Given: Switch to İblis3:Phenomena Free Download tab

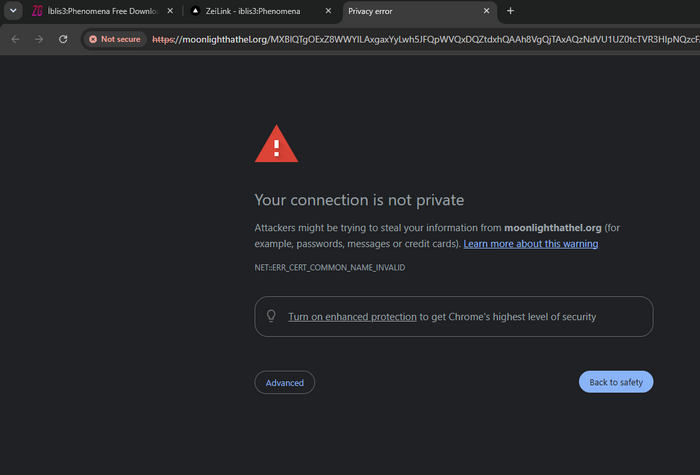Looking at the screenshot, I should click(x=103, y=11).
